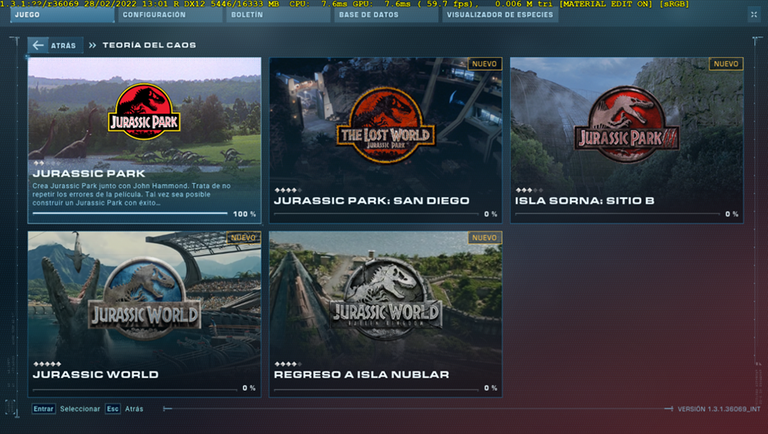Switch to the Configuración tab
The image size is (768, 434).
(x=169, y=15)
